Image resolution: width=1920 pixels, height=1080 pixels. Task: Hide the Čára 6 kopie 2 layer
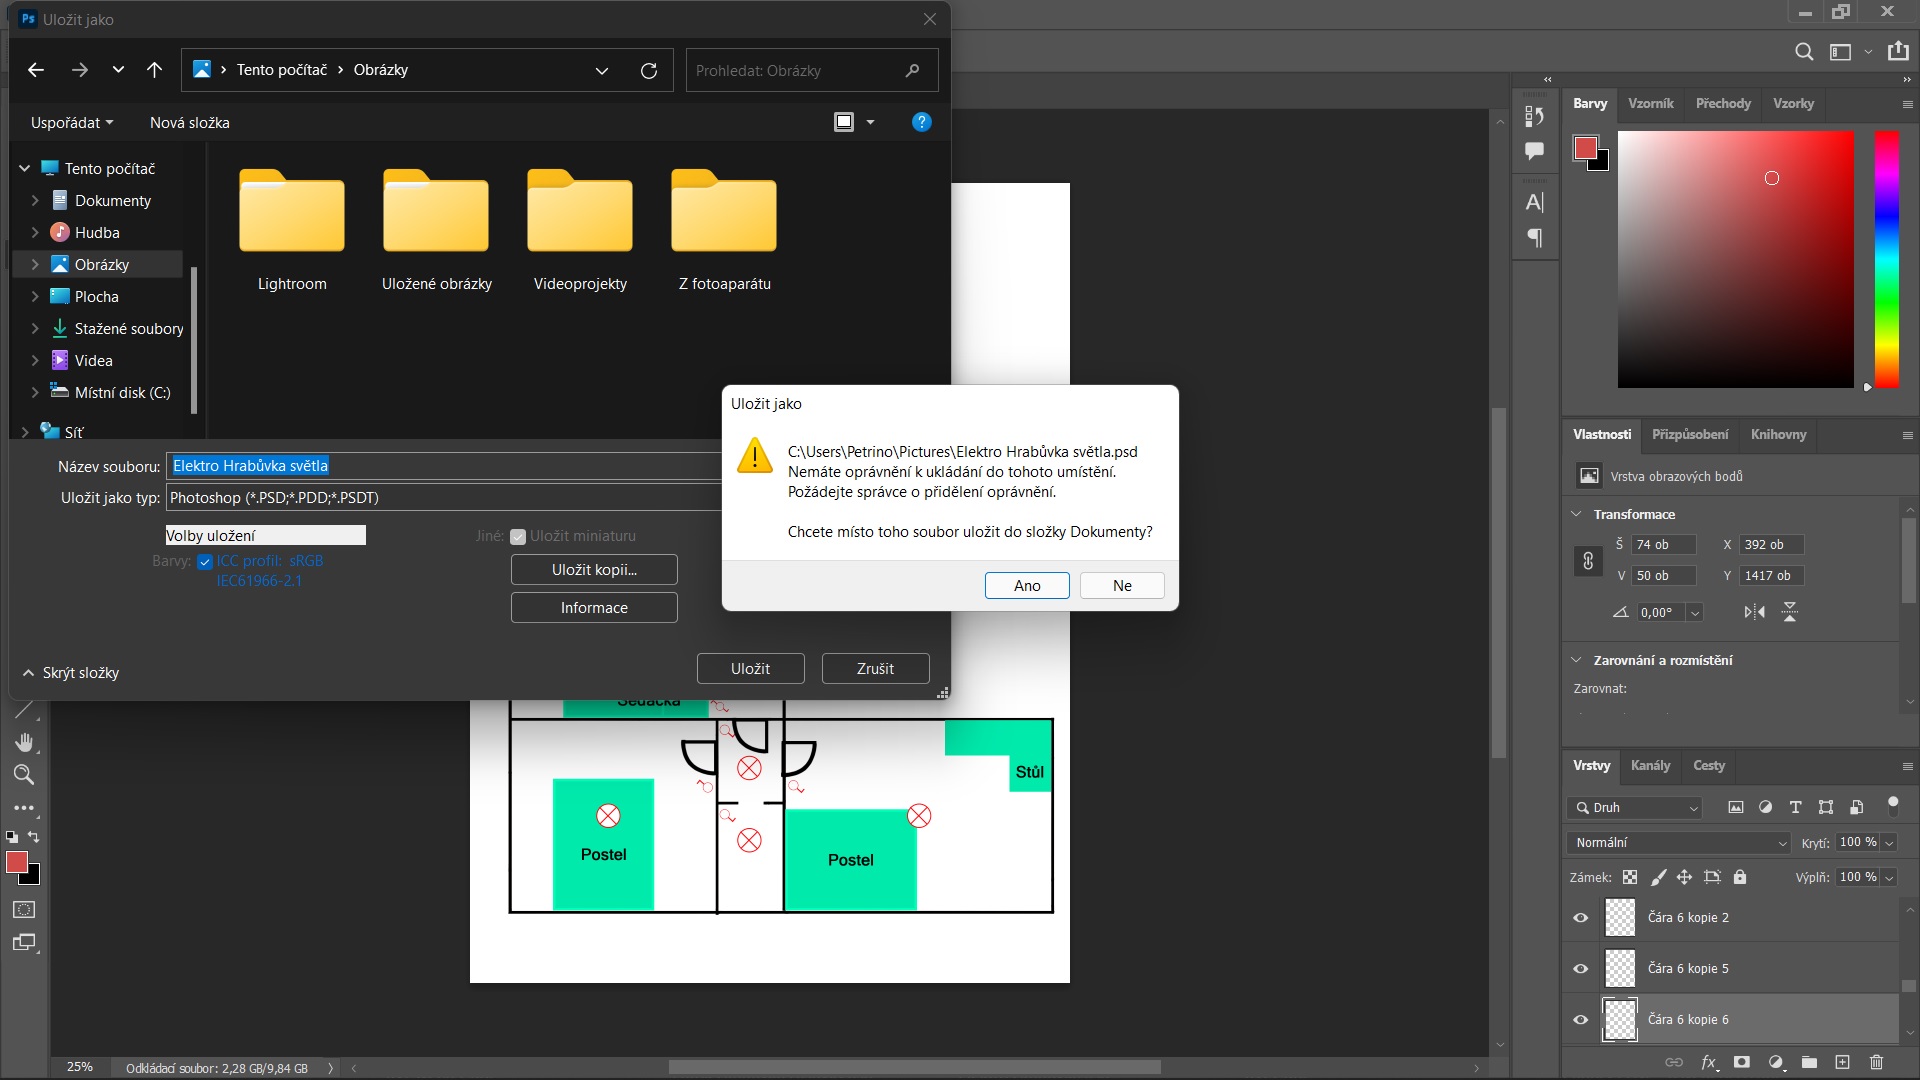point(1581,918)
